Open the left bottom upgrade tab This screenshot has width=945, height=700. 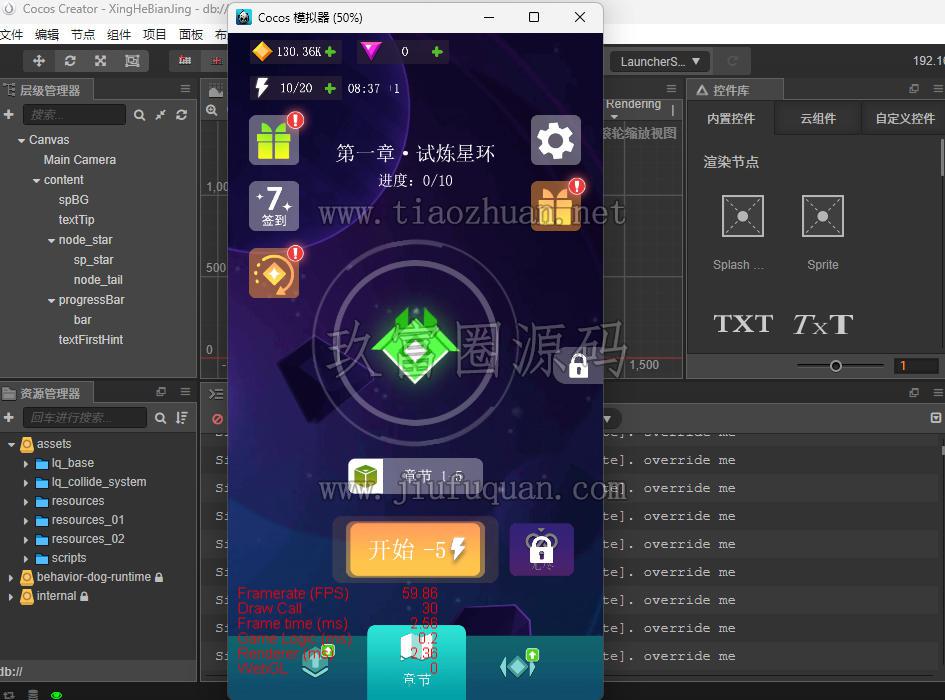(x=318, y=663)
